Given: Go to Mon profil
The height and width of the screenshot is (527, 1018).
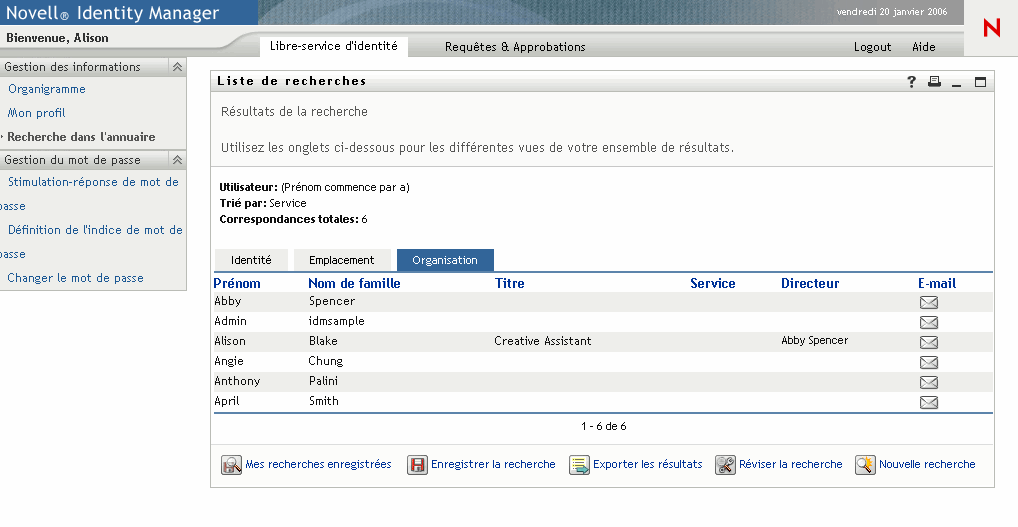Looking at the screenshot, I should point(36,113).
